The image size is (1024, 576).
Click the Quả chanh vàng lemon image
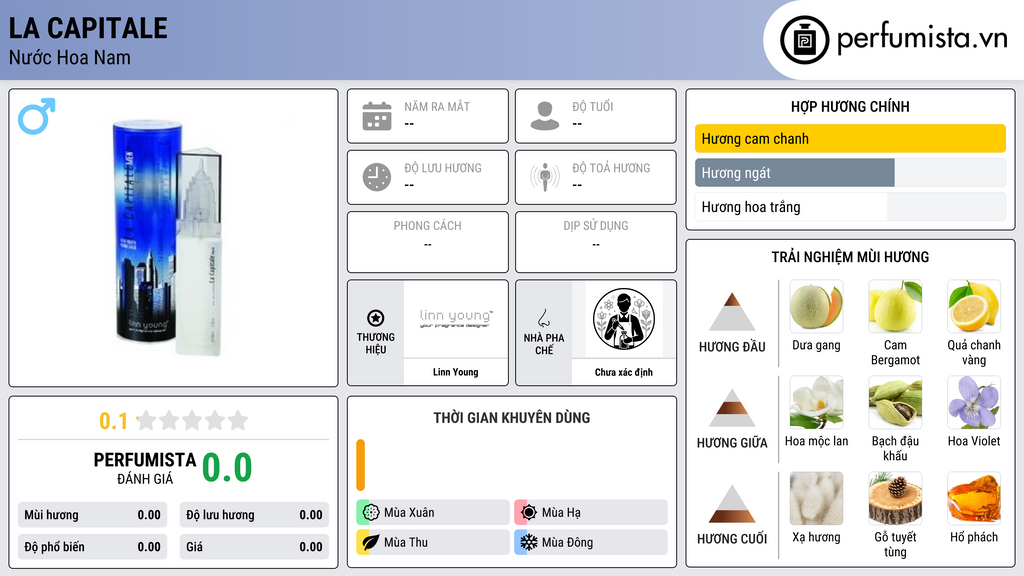(x=974, y=306)
